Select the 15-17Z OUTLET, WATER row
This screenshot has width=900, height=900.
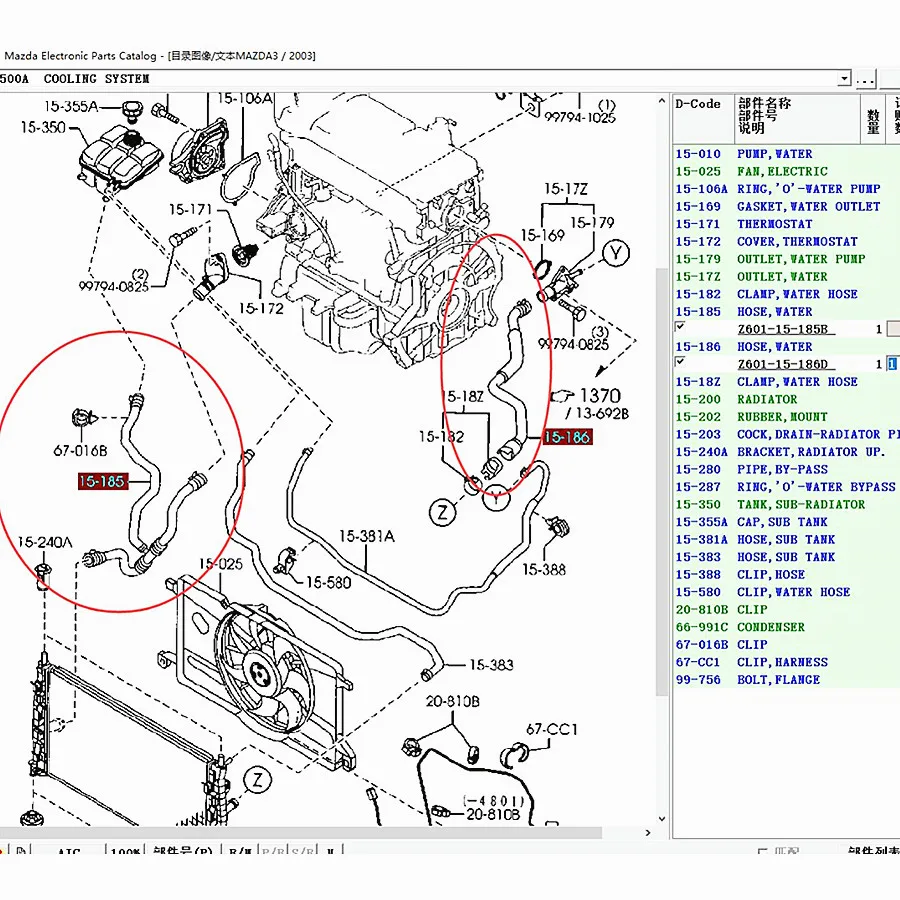[x=786, y=277]
